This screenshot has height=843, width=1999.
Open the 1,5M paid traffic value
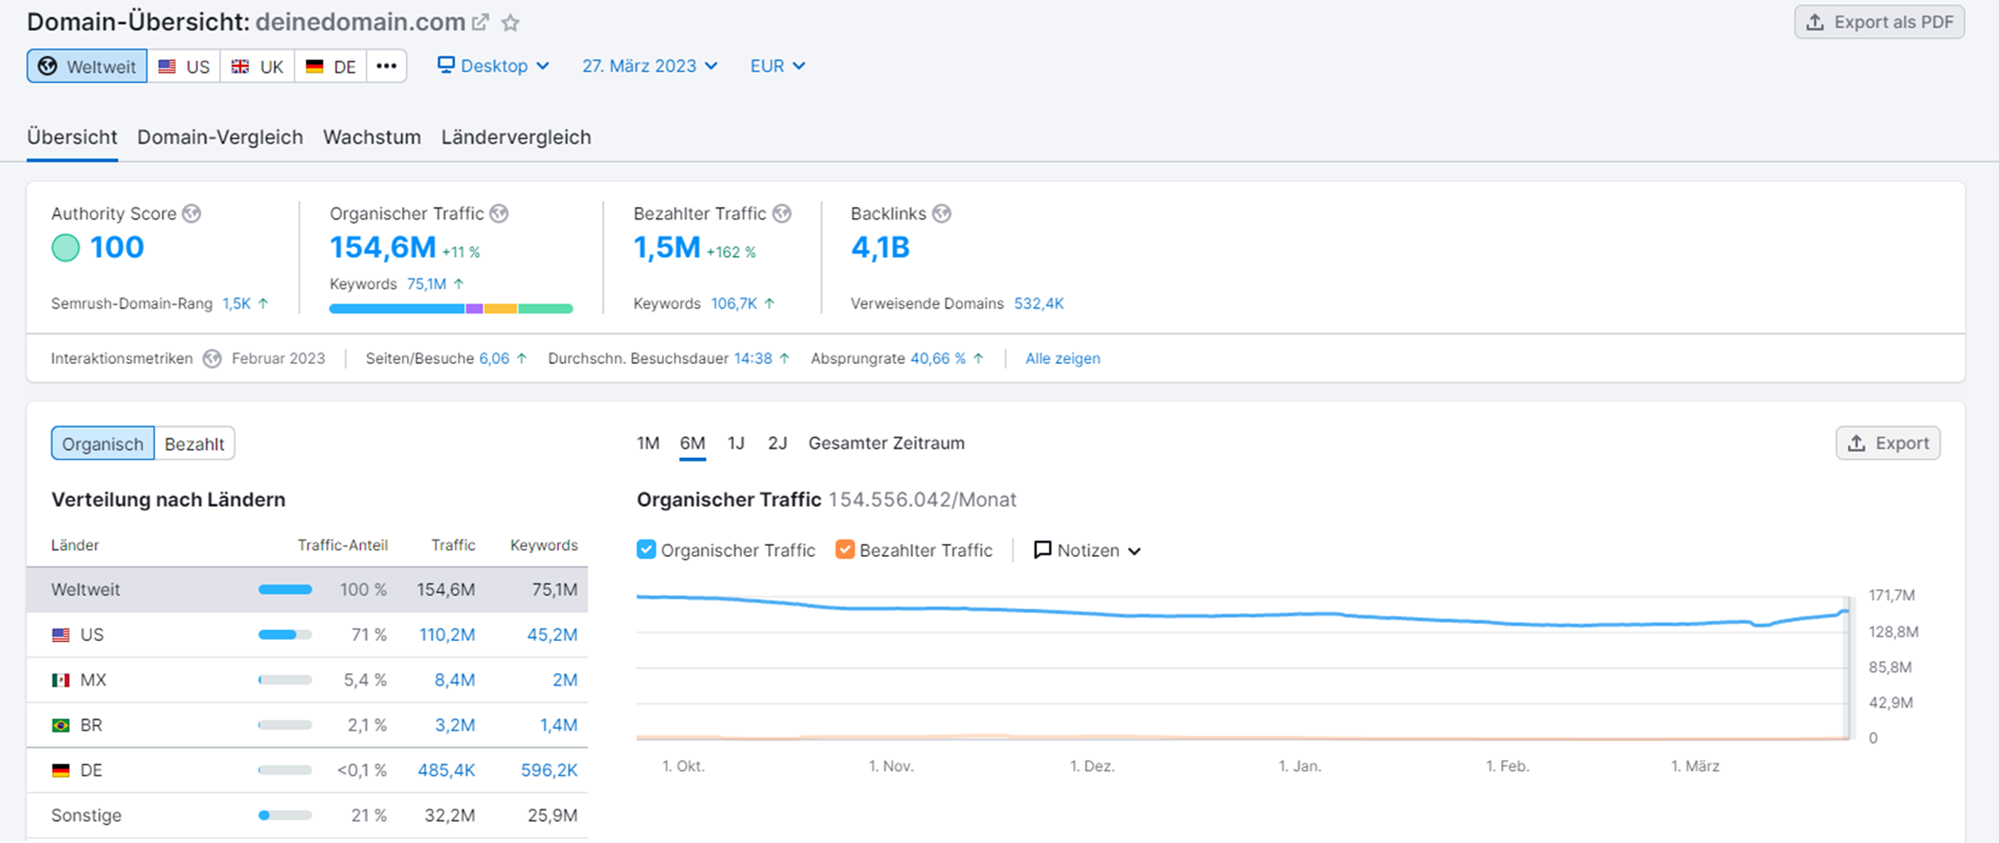pyautogui.click(x=667, y=247)
